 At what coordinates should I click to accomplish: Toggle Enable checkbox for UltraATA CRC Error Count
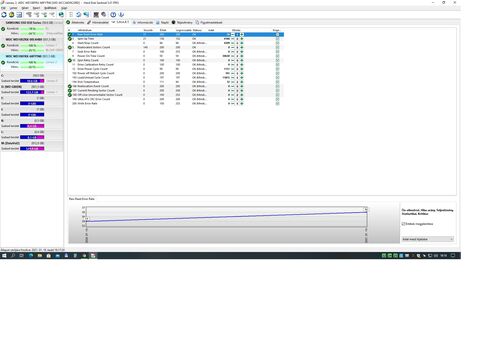[277, 99]
